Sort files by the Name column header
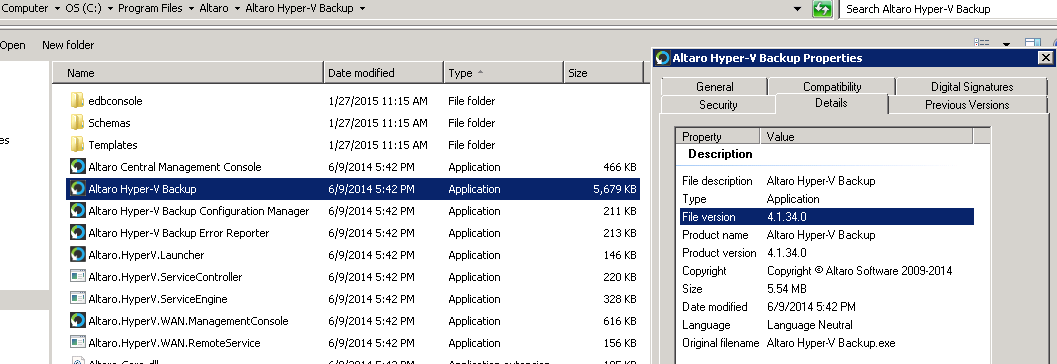 point(187,73)
